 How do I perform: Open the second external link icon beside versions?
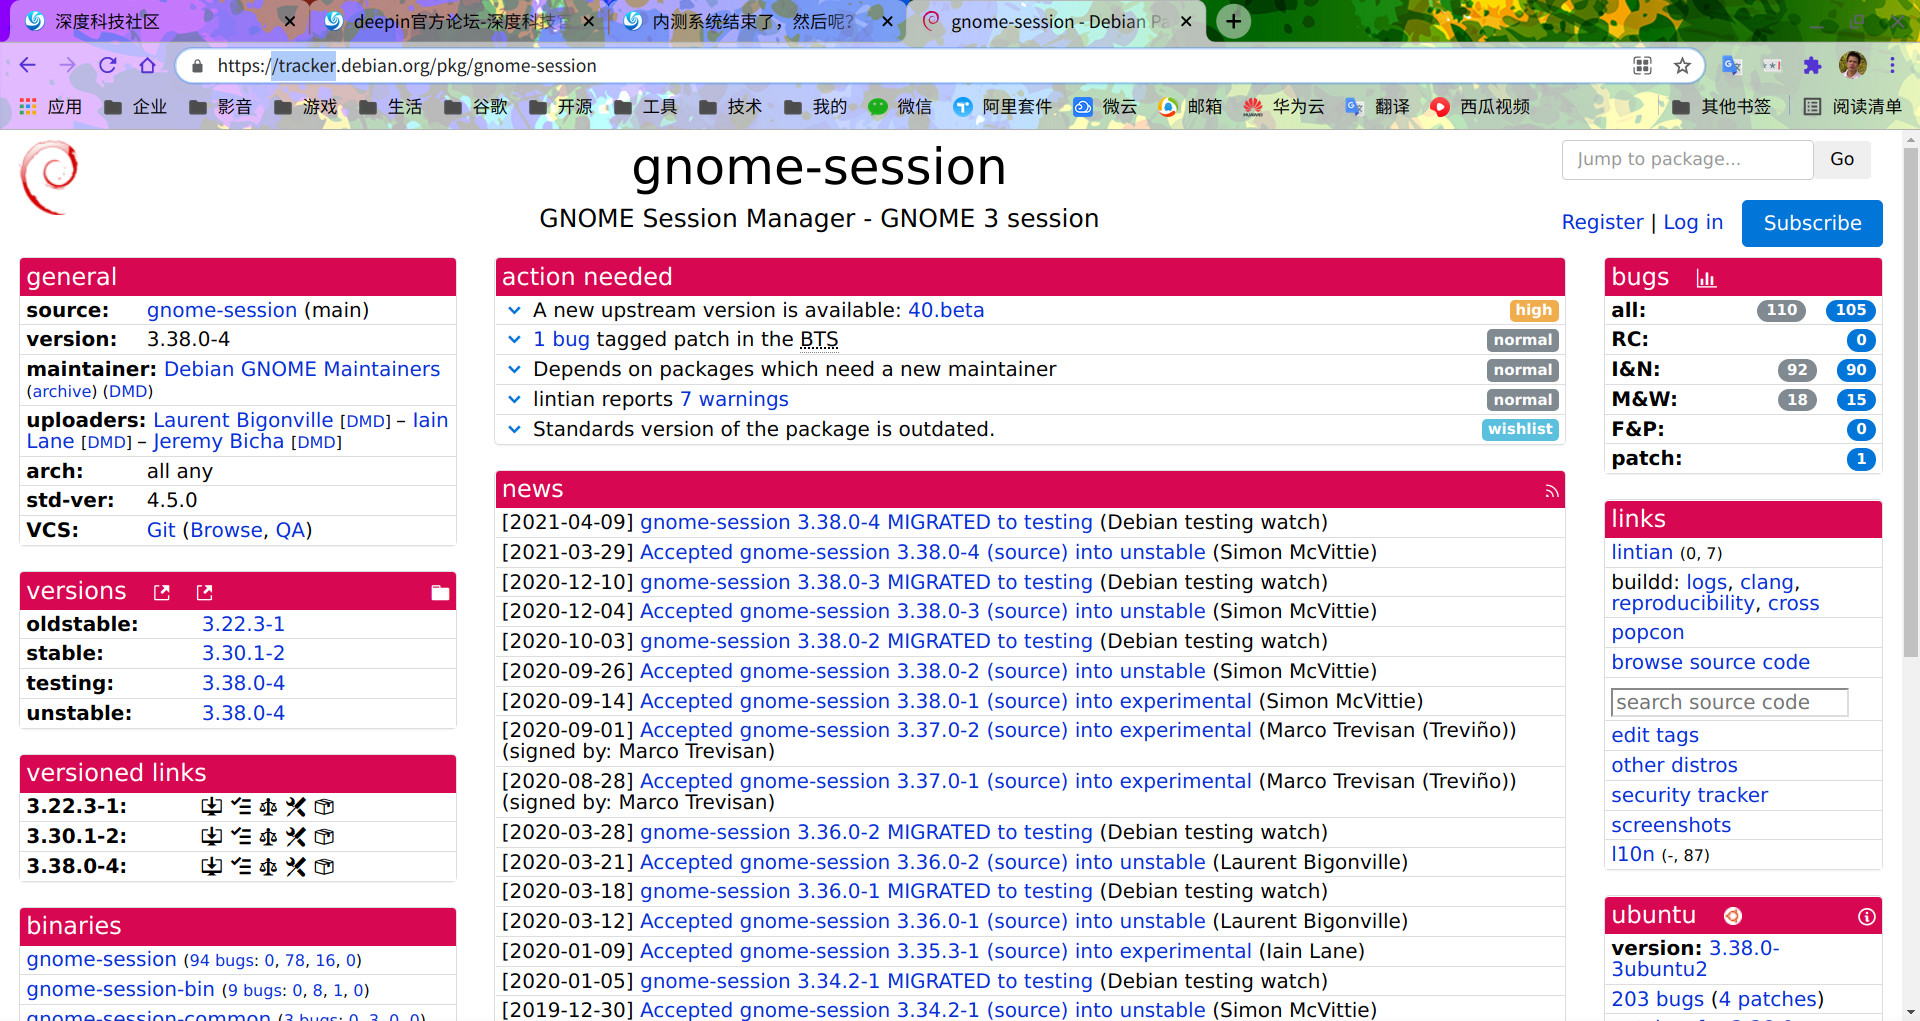205,592
